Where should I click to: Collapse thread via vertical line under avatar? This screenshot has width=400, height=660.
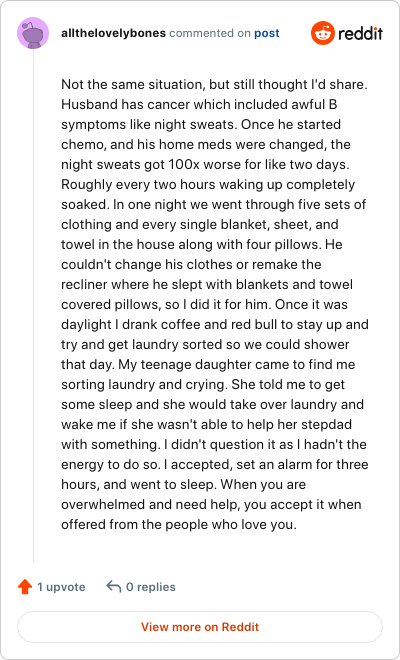pos(33,306)
